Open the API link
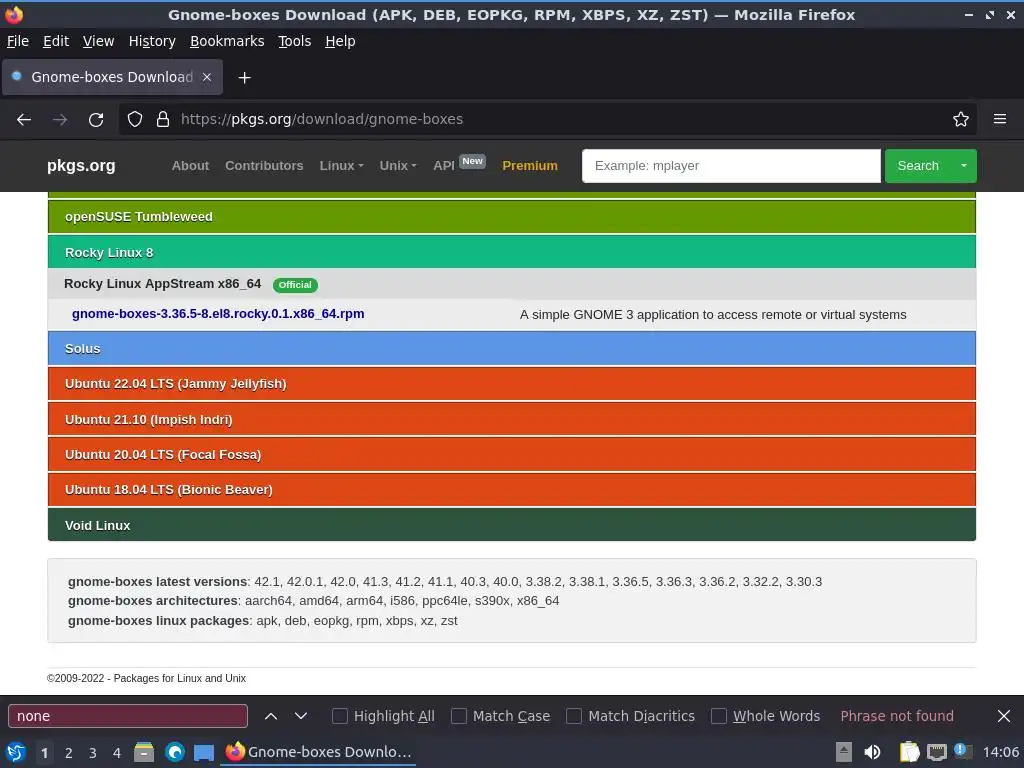 443,166
